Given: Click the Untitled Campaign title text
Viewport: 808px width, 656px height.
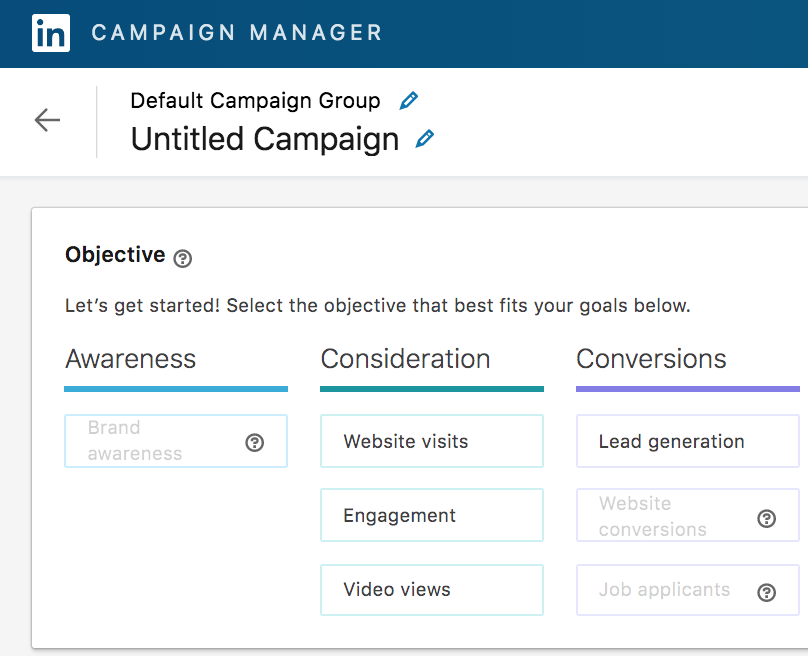Looking at the screenshot, I should 265,139.
